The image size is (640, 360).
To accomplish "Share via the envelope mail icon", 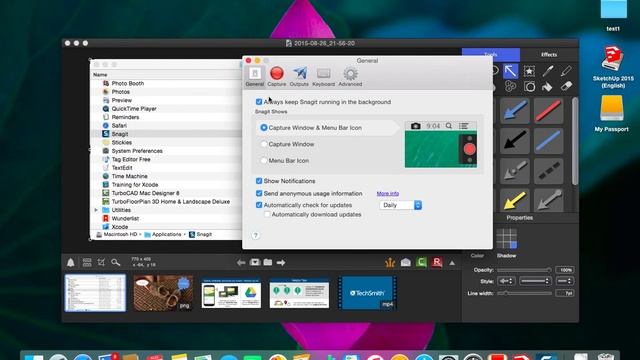I will [x=405, y=262].
